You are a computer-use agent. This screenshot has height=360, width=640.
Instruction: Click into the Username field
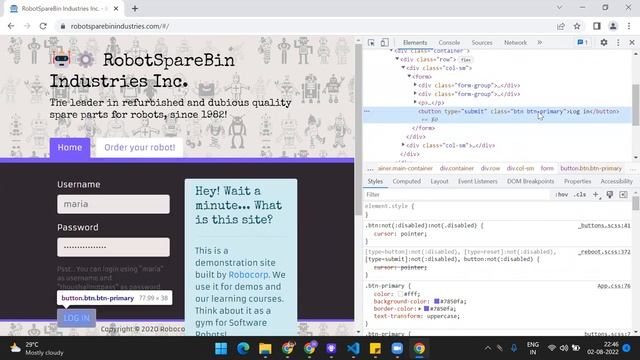click(x=113, y=204)
